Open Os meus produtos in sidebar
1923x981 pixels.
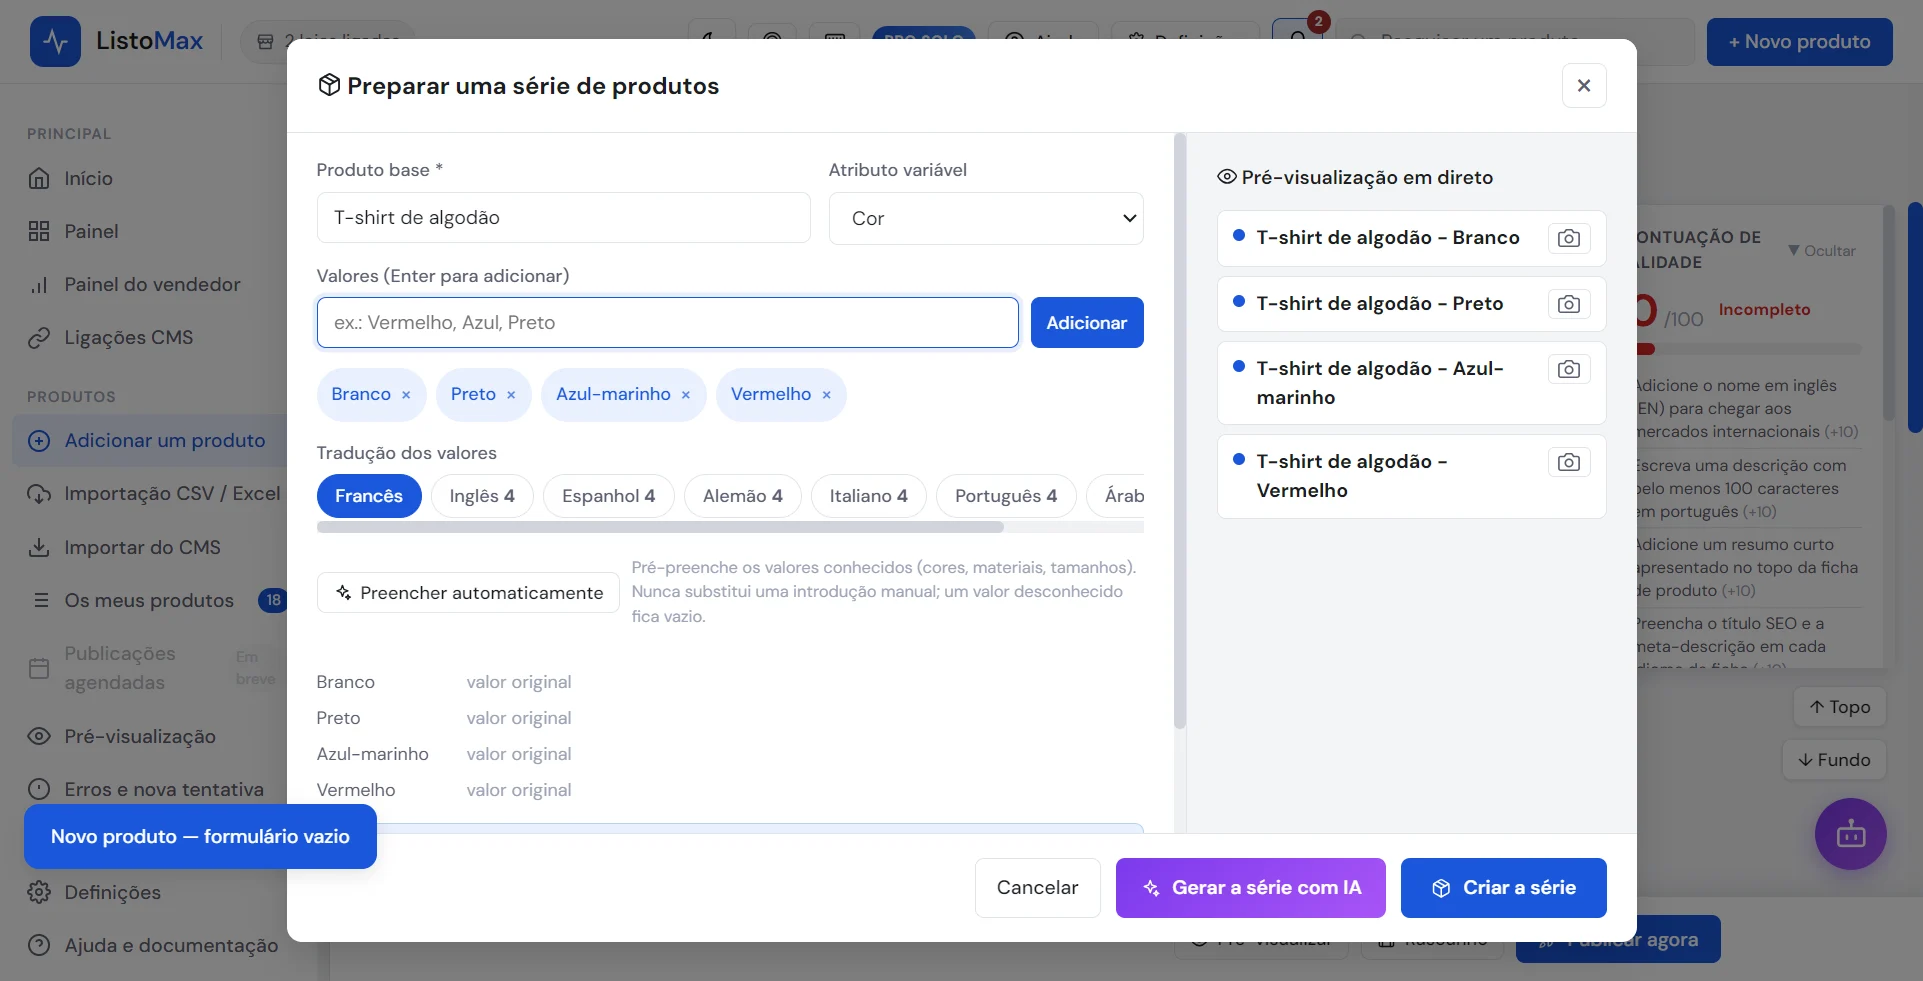coord(150,600)
